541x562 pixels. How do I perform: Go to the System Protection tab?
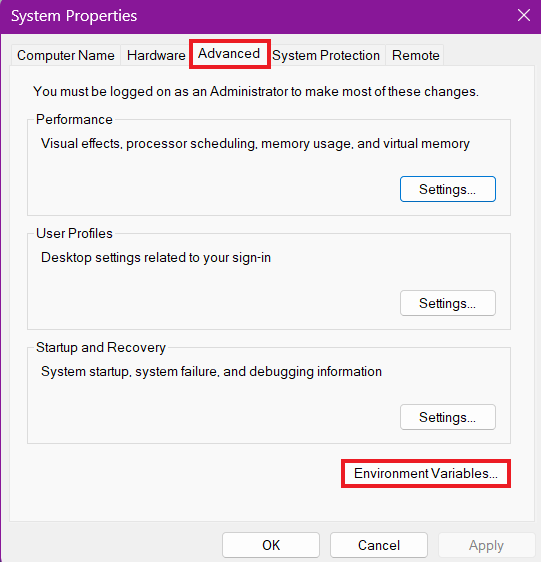pyautogui.click(x=326, y=55)
